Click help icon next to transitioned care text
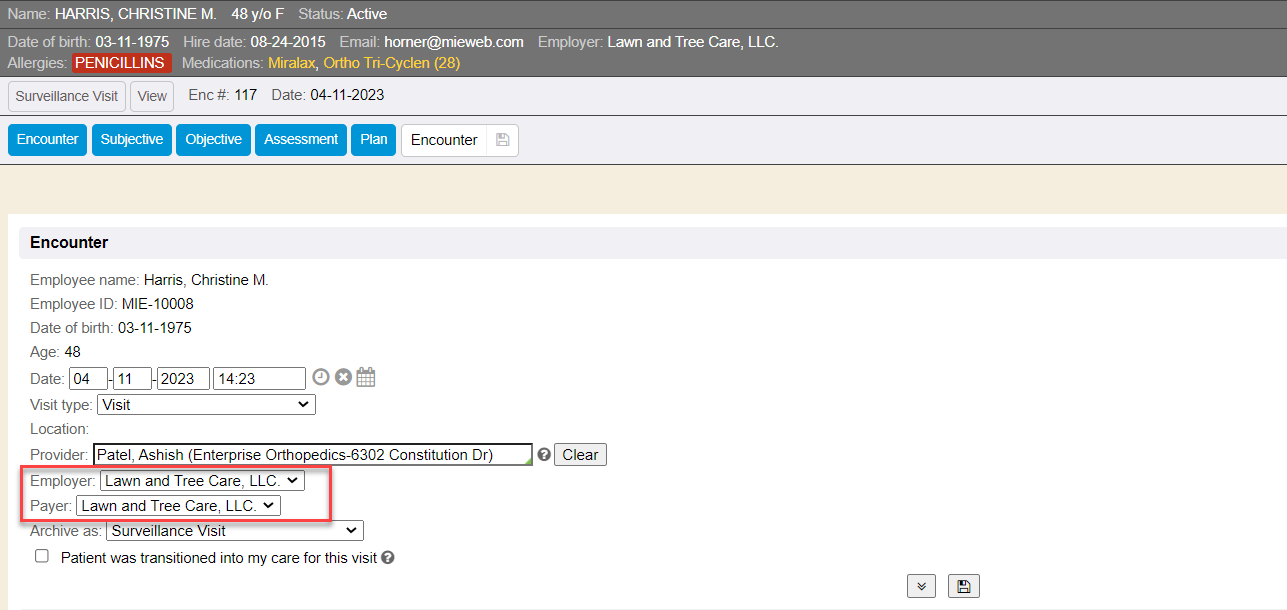1287x610 pixels. pos(388,558)
